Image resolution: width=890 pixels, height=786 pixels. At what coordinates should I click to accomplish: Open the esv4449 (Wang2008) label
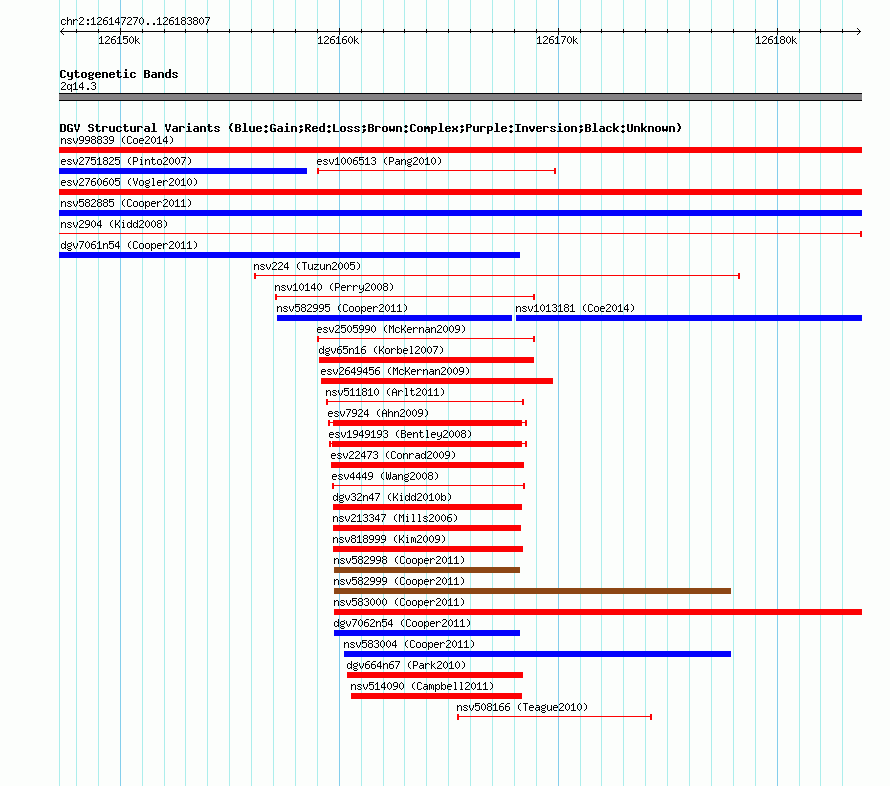pos(385,476)
